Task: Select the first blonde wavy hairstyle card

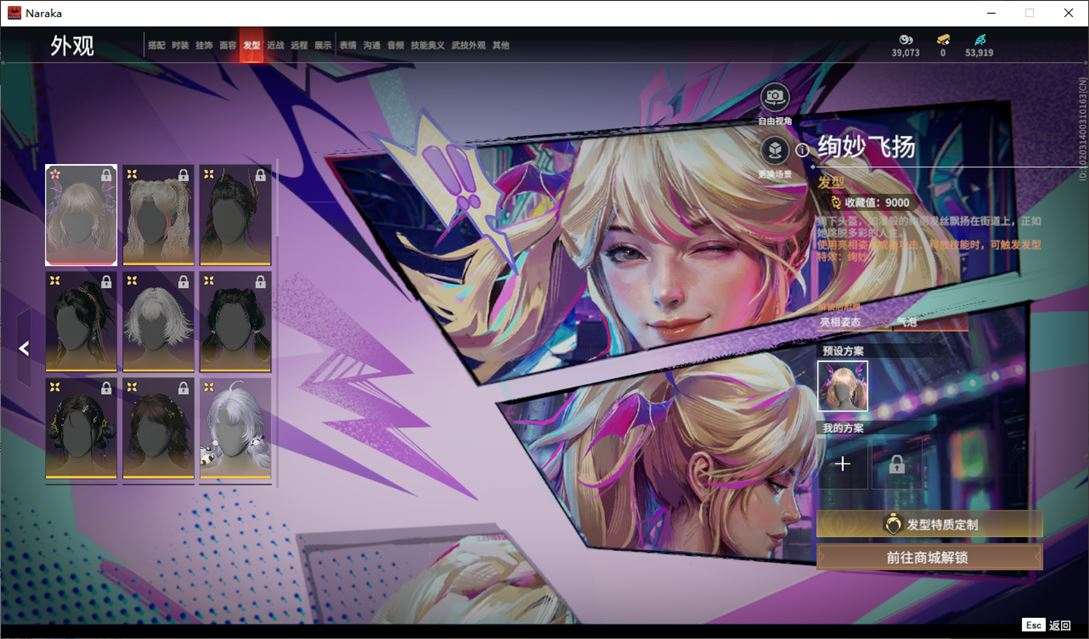Action: click(81, 215)
